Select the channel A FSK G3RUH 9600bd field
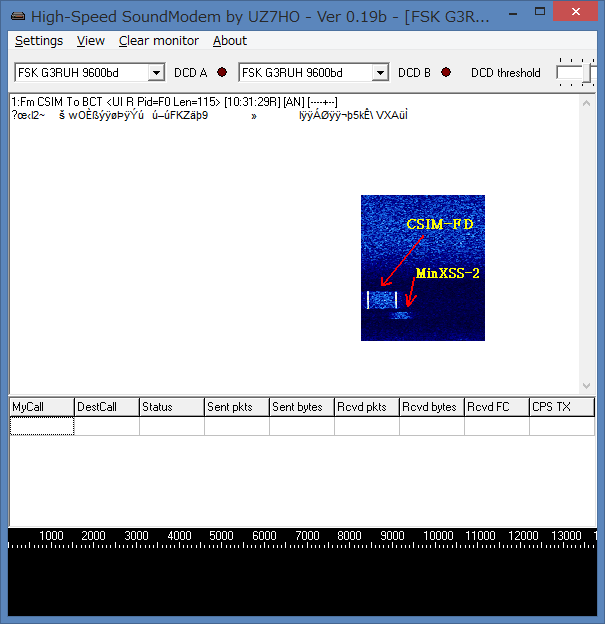605x624 pixels. (x=90, y=72)
